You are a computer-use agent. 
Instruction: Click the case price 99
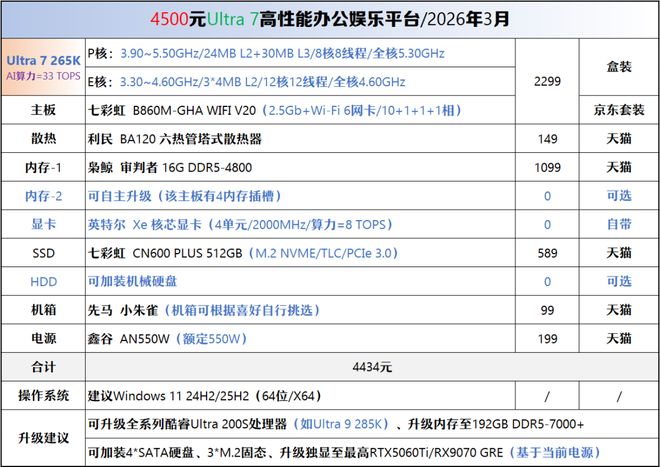pyautogui.click(x=547, y=310)
